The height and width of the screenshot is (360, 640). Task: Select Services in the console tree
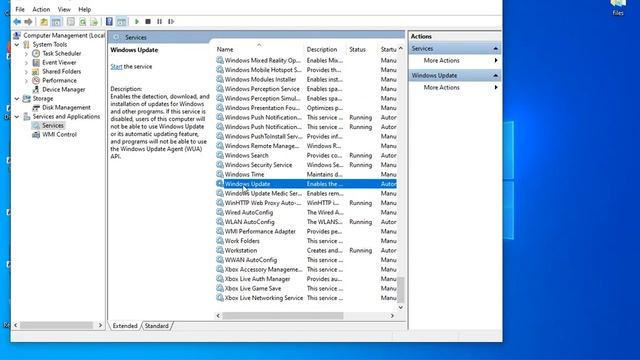(53, 125)
